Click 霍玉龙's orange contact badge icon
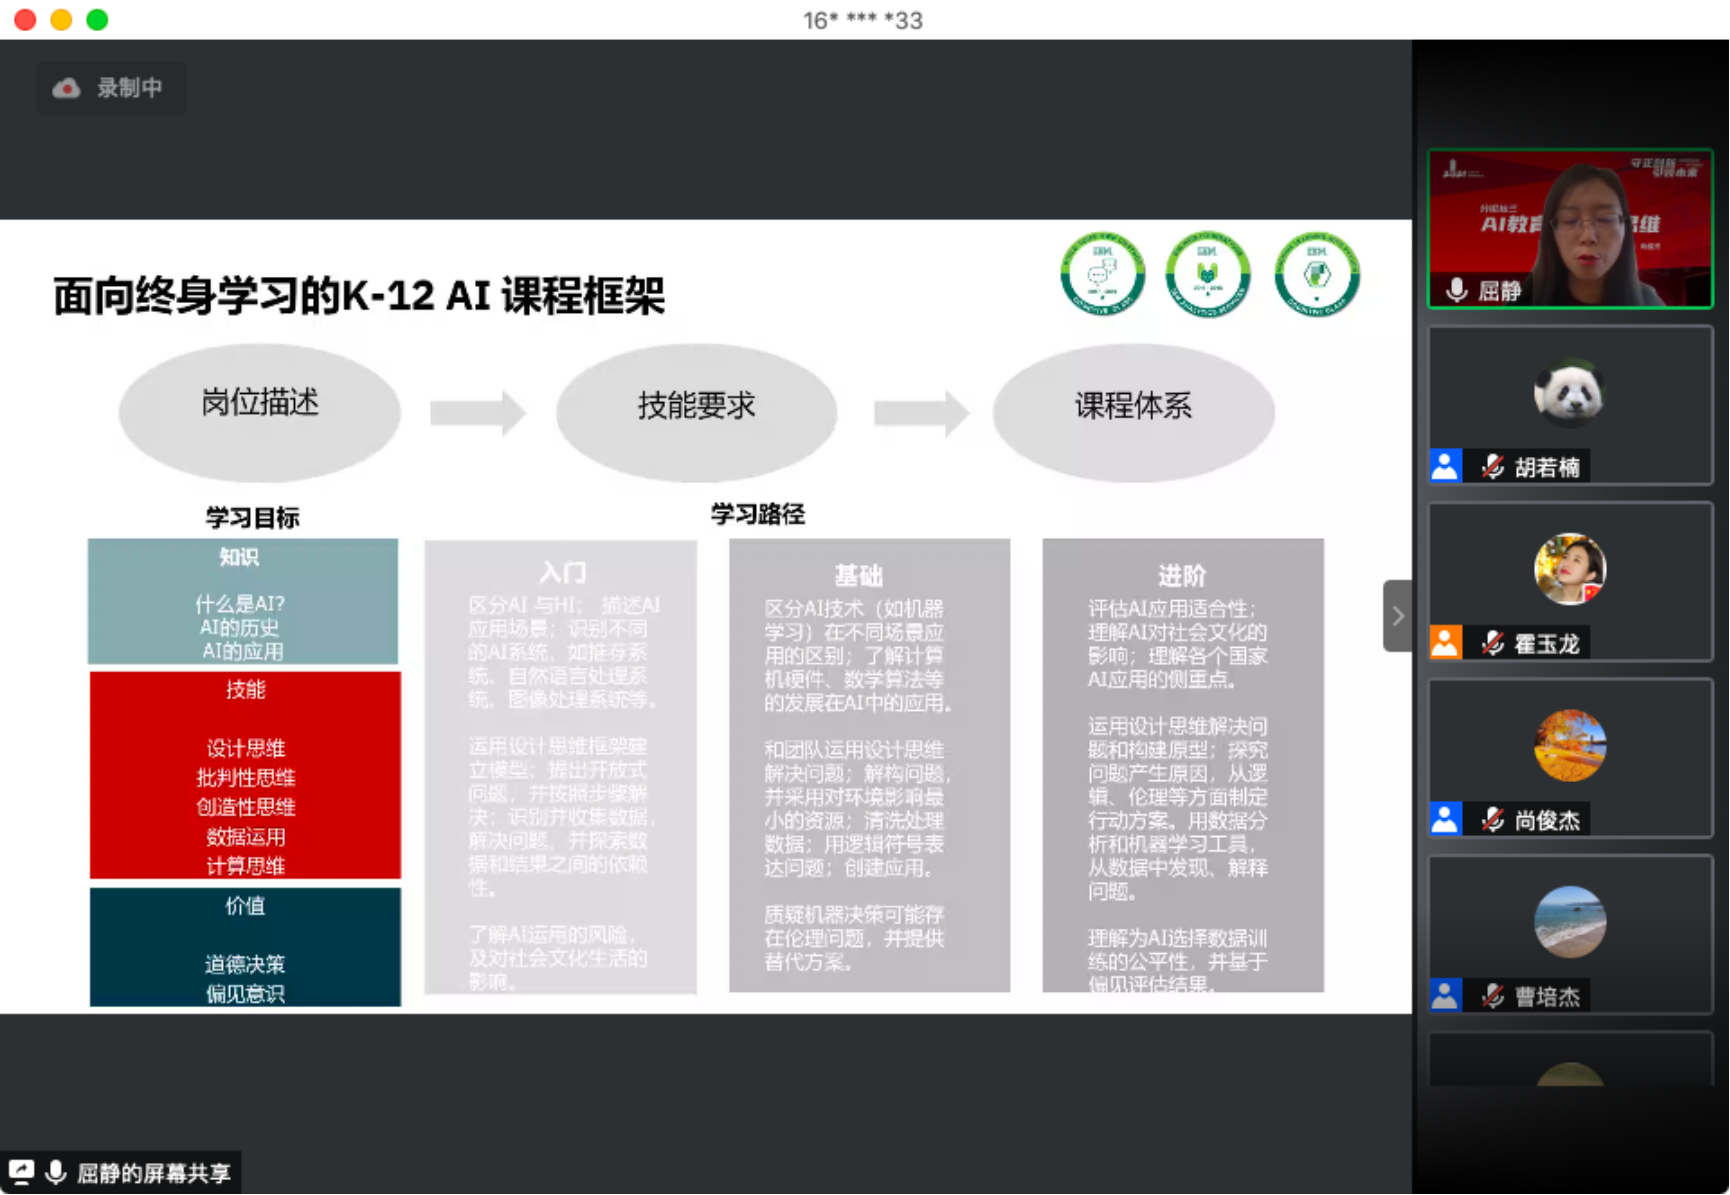Image resolution: width=1730 pixels, height=1195 pixels. pos(1445,643)
